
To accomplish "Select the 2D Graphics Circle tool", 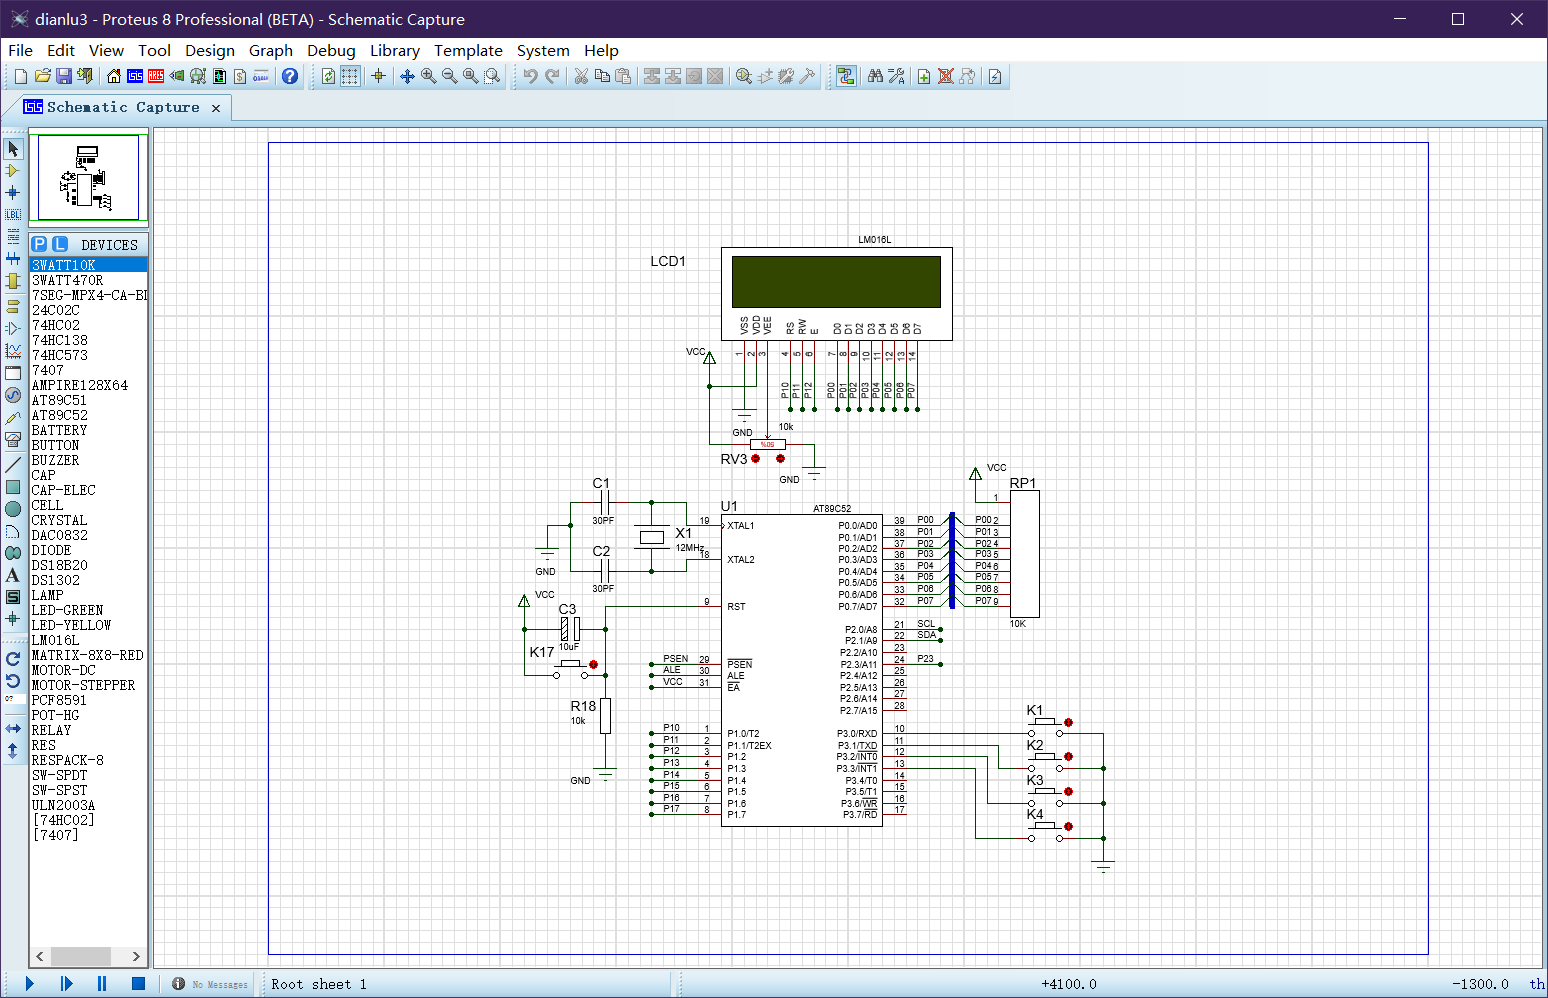I will (x=13, y=509).
